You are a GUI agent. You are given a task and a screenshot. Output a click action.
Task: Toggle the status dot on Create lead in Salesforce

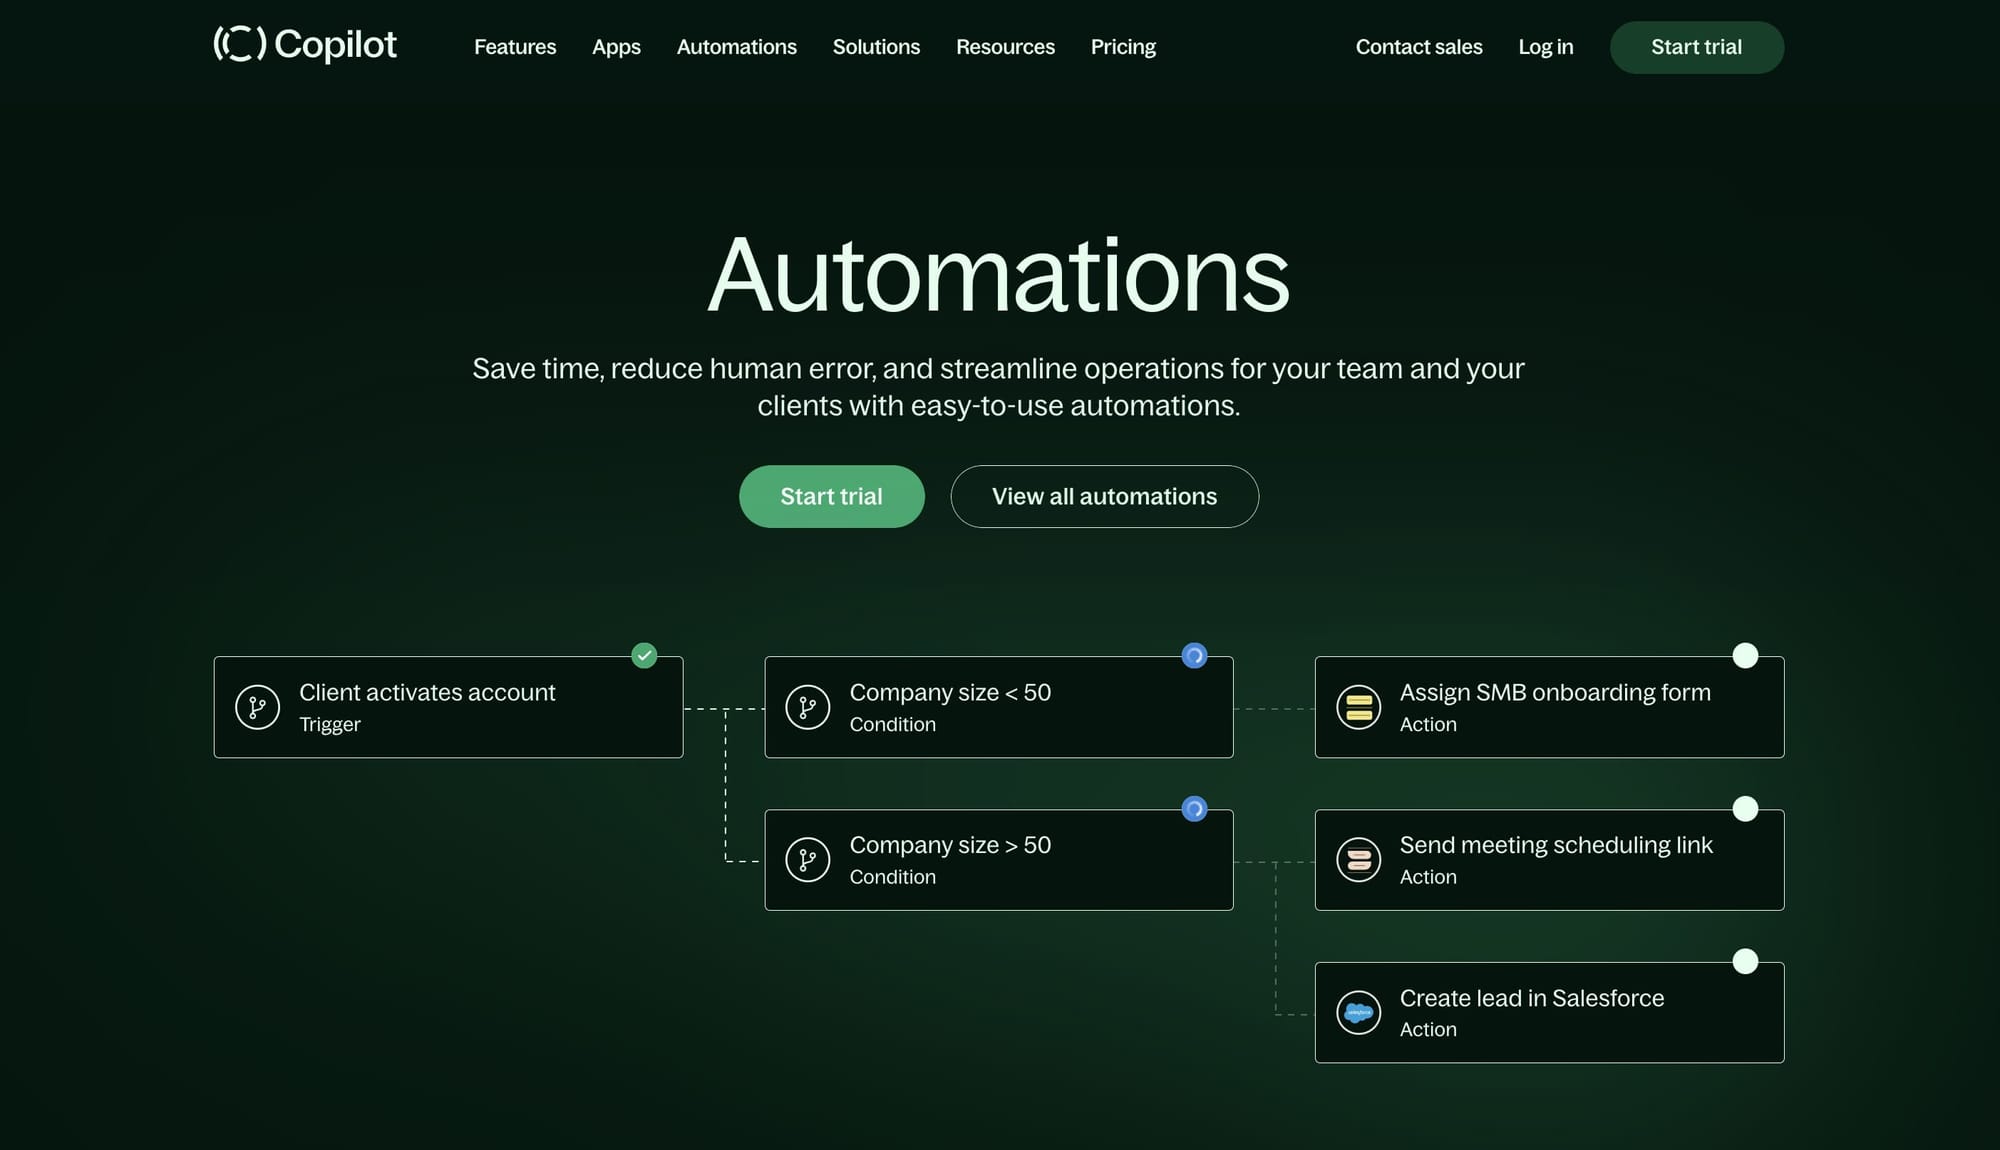point(1746,961)
